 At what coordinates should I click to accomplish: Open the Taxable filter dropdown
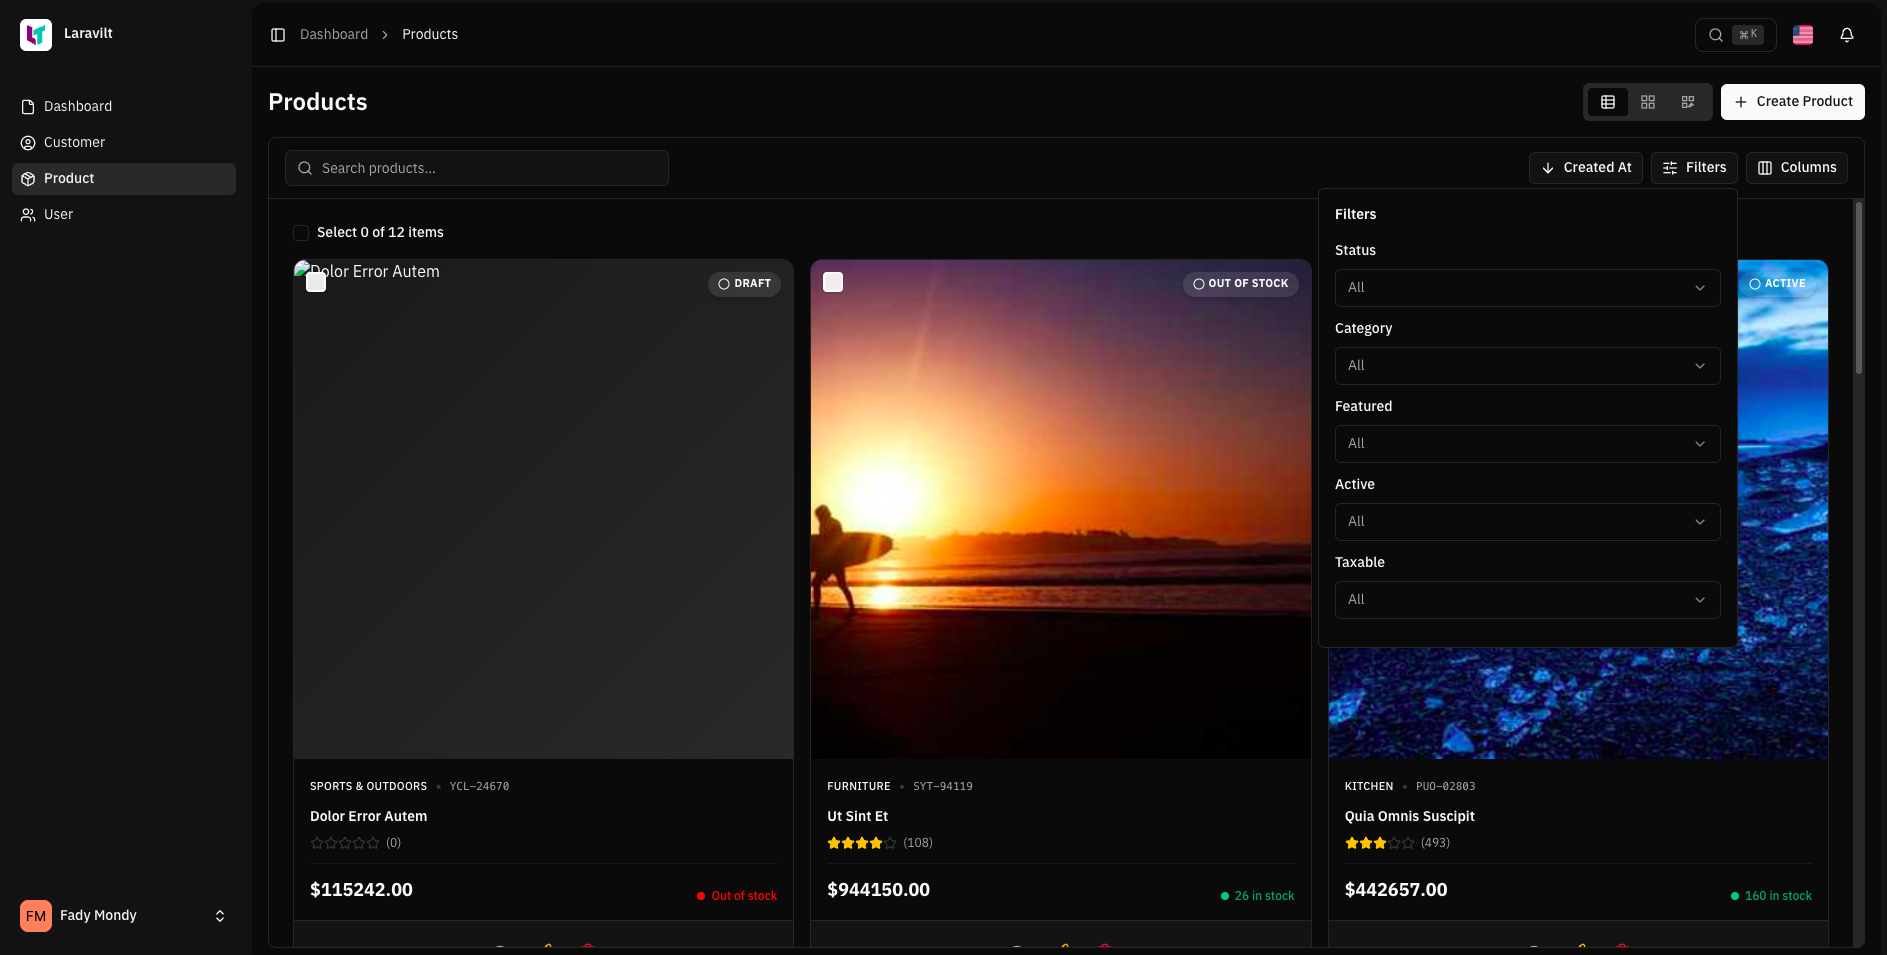pos(1527,599)
